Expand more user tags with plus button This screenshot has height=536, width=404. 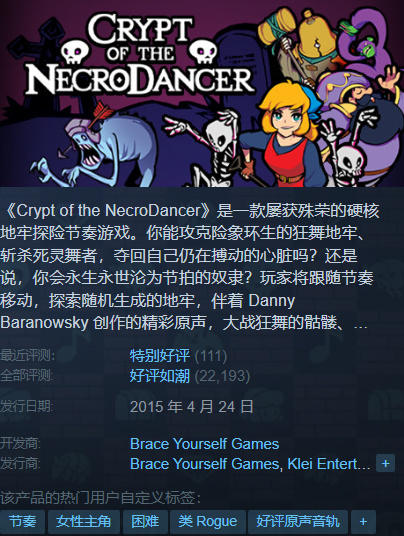(363, 522)
